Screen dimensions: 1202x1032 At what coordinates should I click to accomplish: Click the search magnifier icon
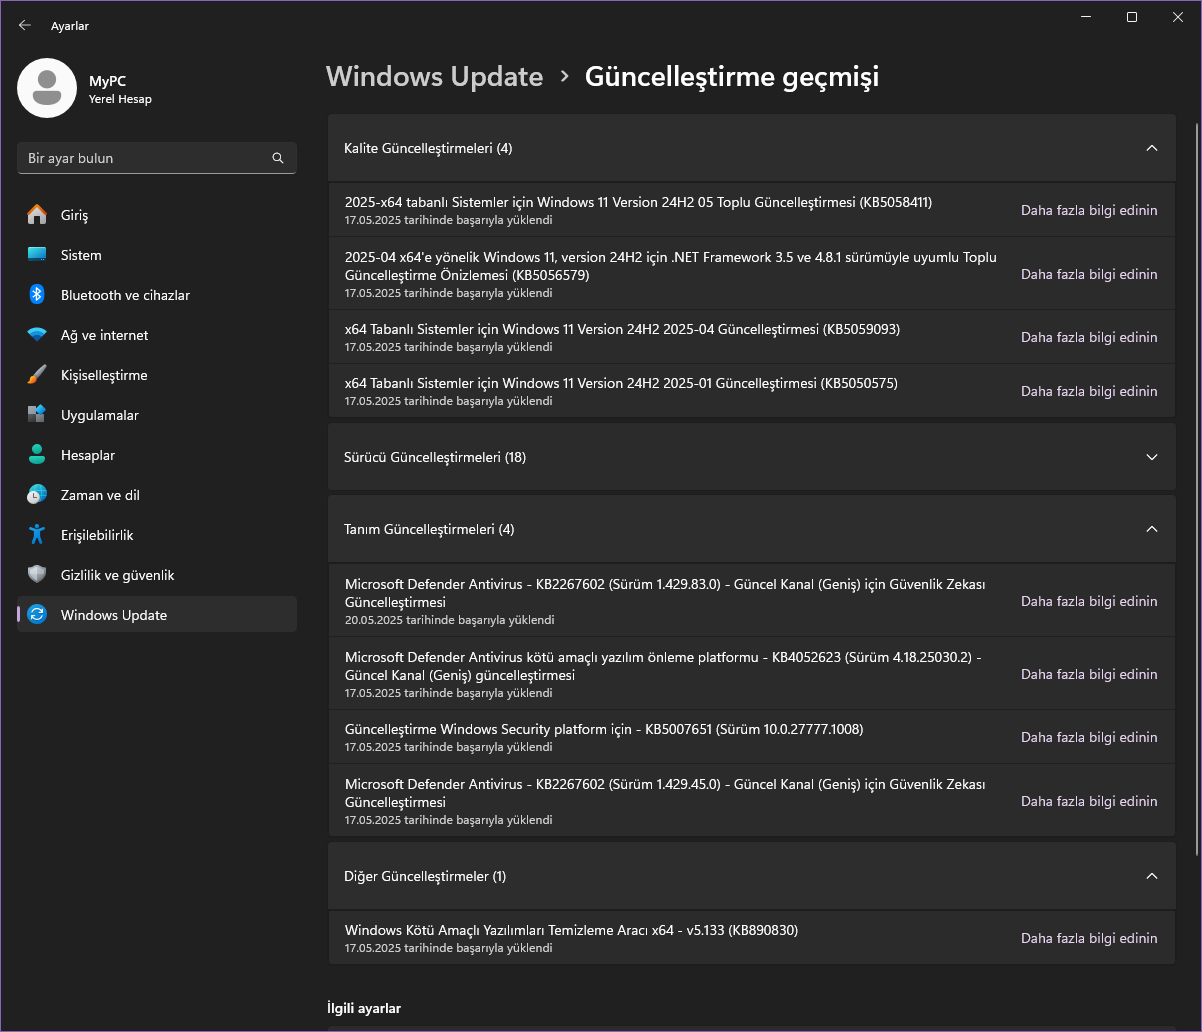[x=278, y=158]
